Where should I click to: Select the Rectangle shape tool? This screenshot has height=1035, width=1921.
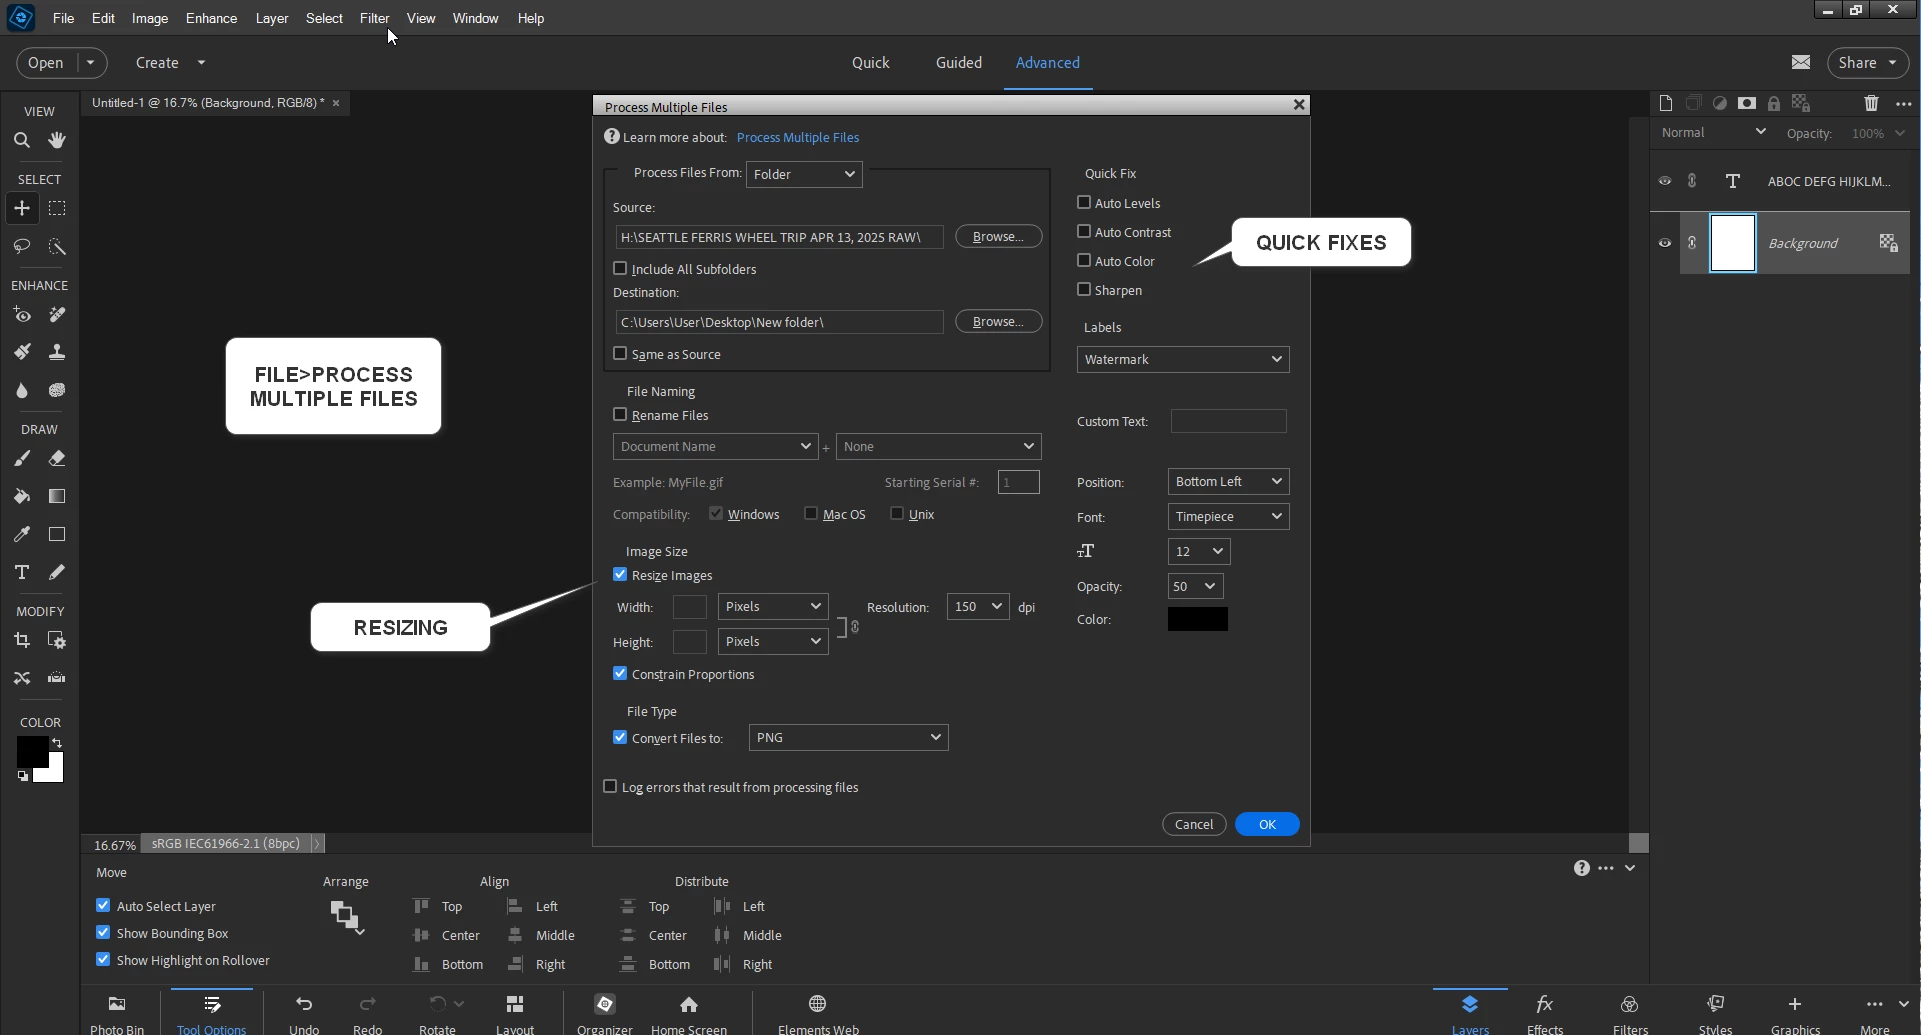coord(57,534)
